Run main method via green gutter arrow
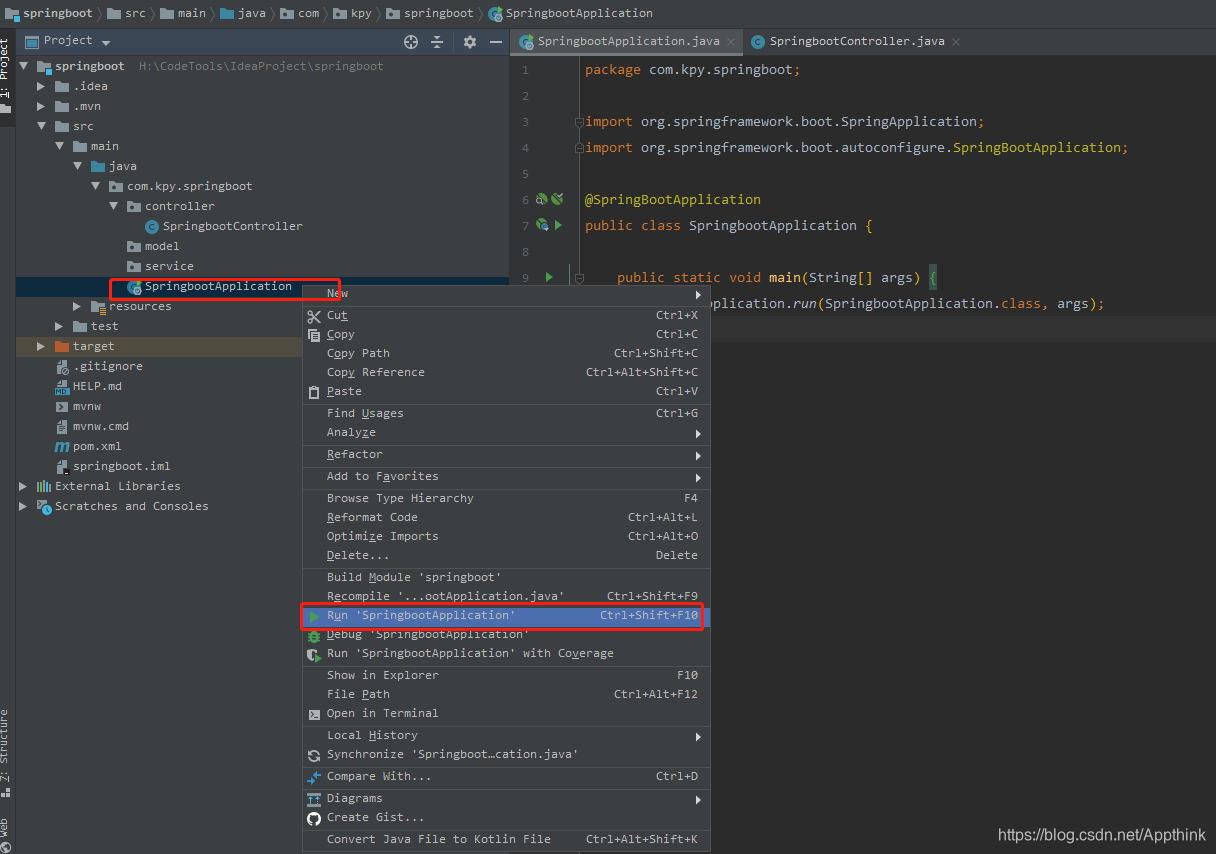The width and height of the screenshot is (1216, 854). pos(549,277)
